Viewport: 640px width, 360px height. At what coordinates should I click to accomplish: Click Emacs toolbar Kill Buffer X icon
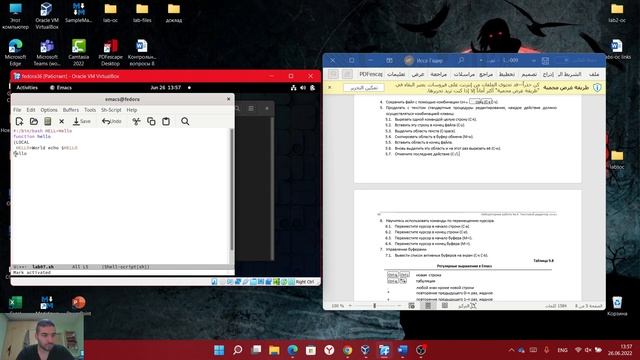pyautogui.click(x=62, y=121)
